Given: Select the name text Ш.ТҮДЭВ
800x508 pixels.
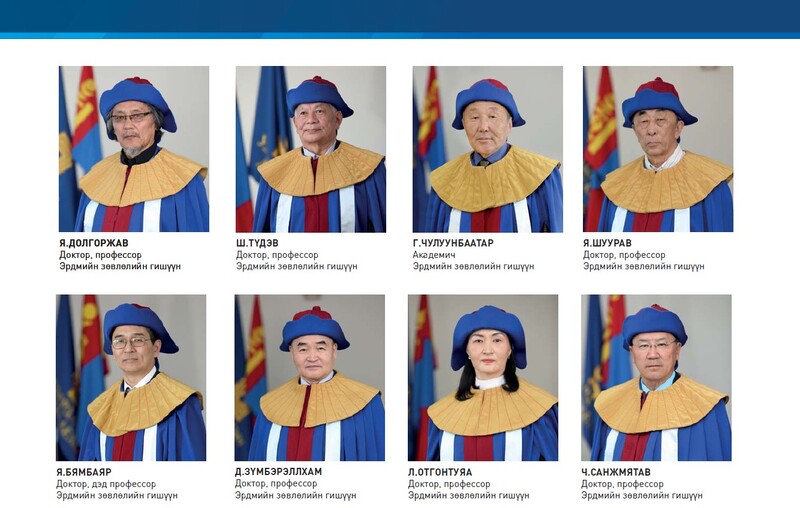Looking at the screenshot, I should 257,243.
